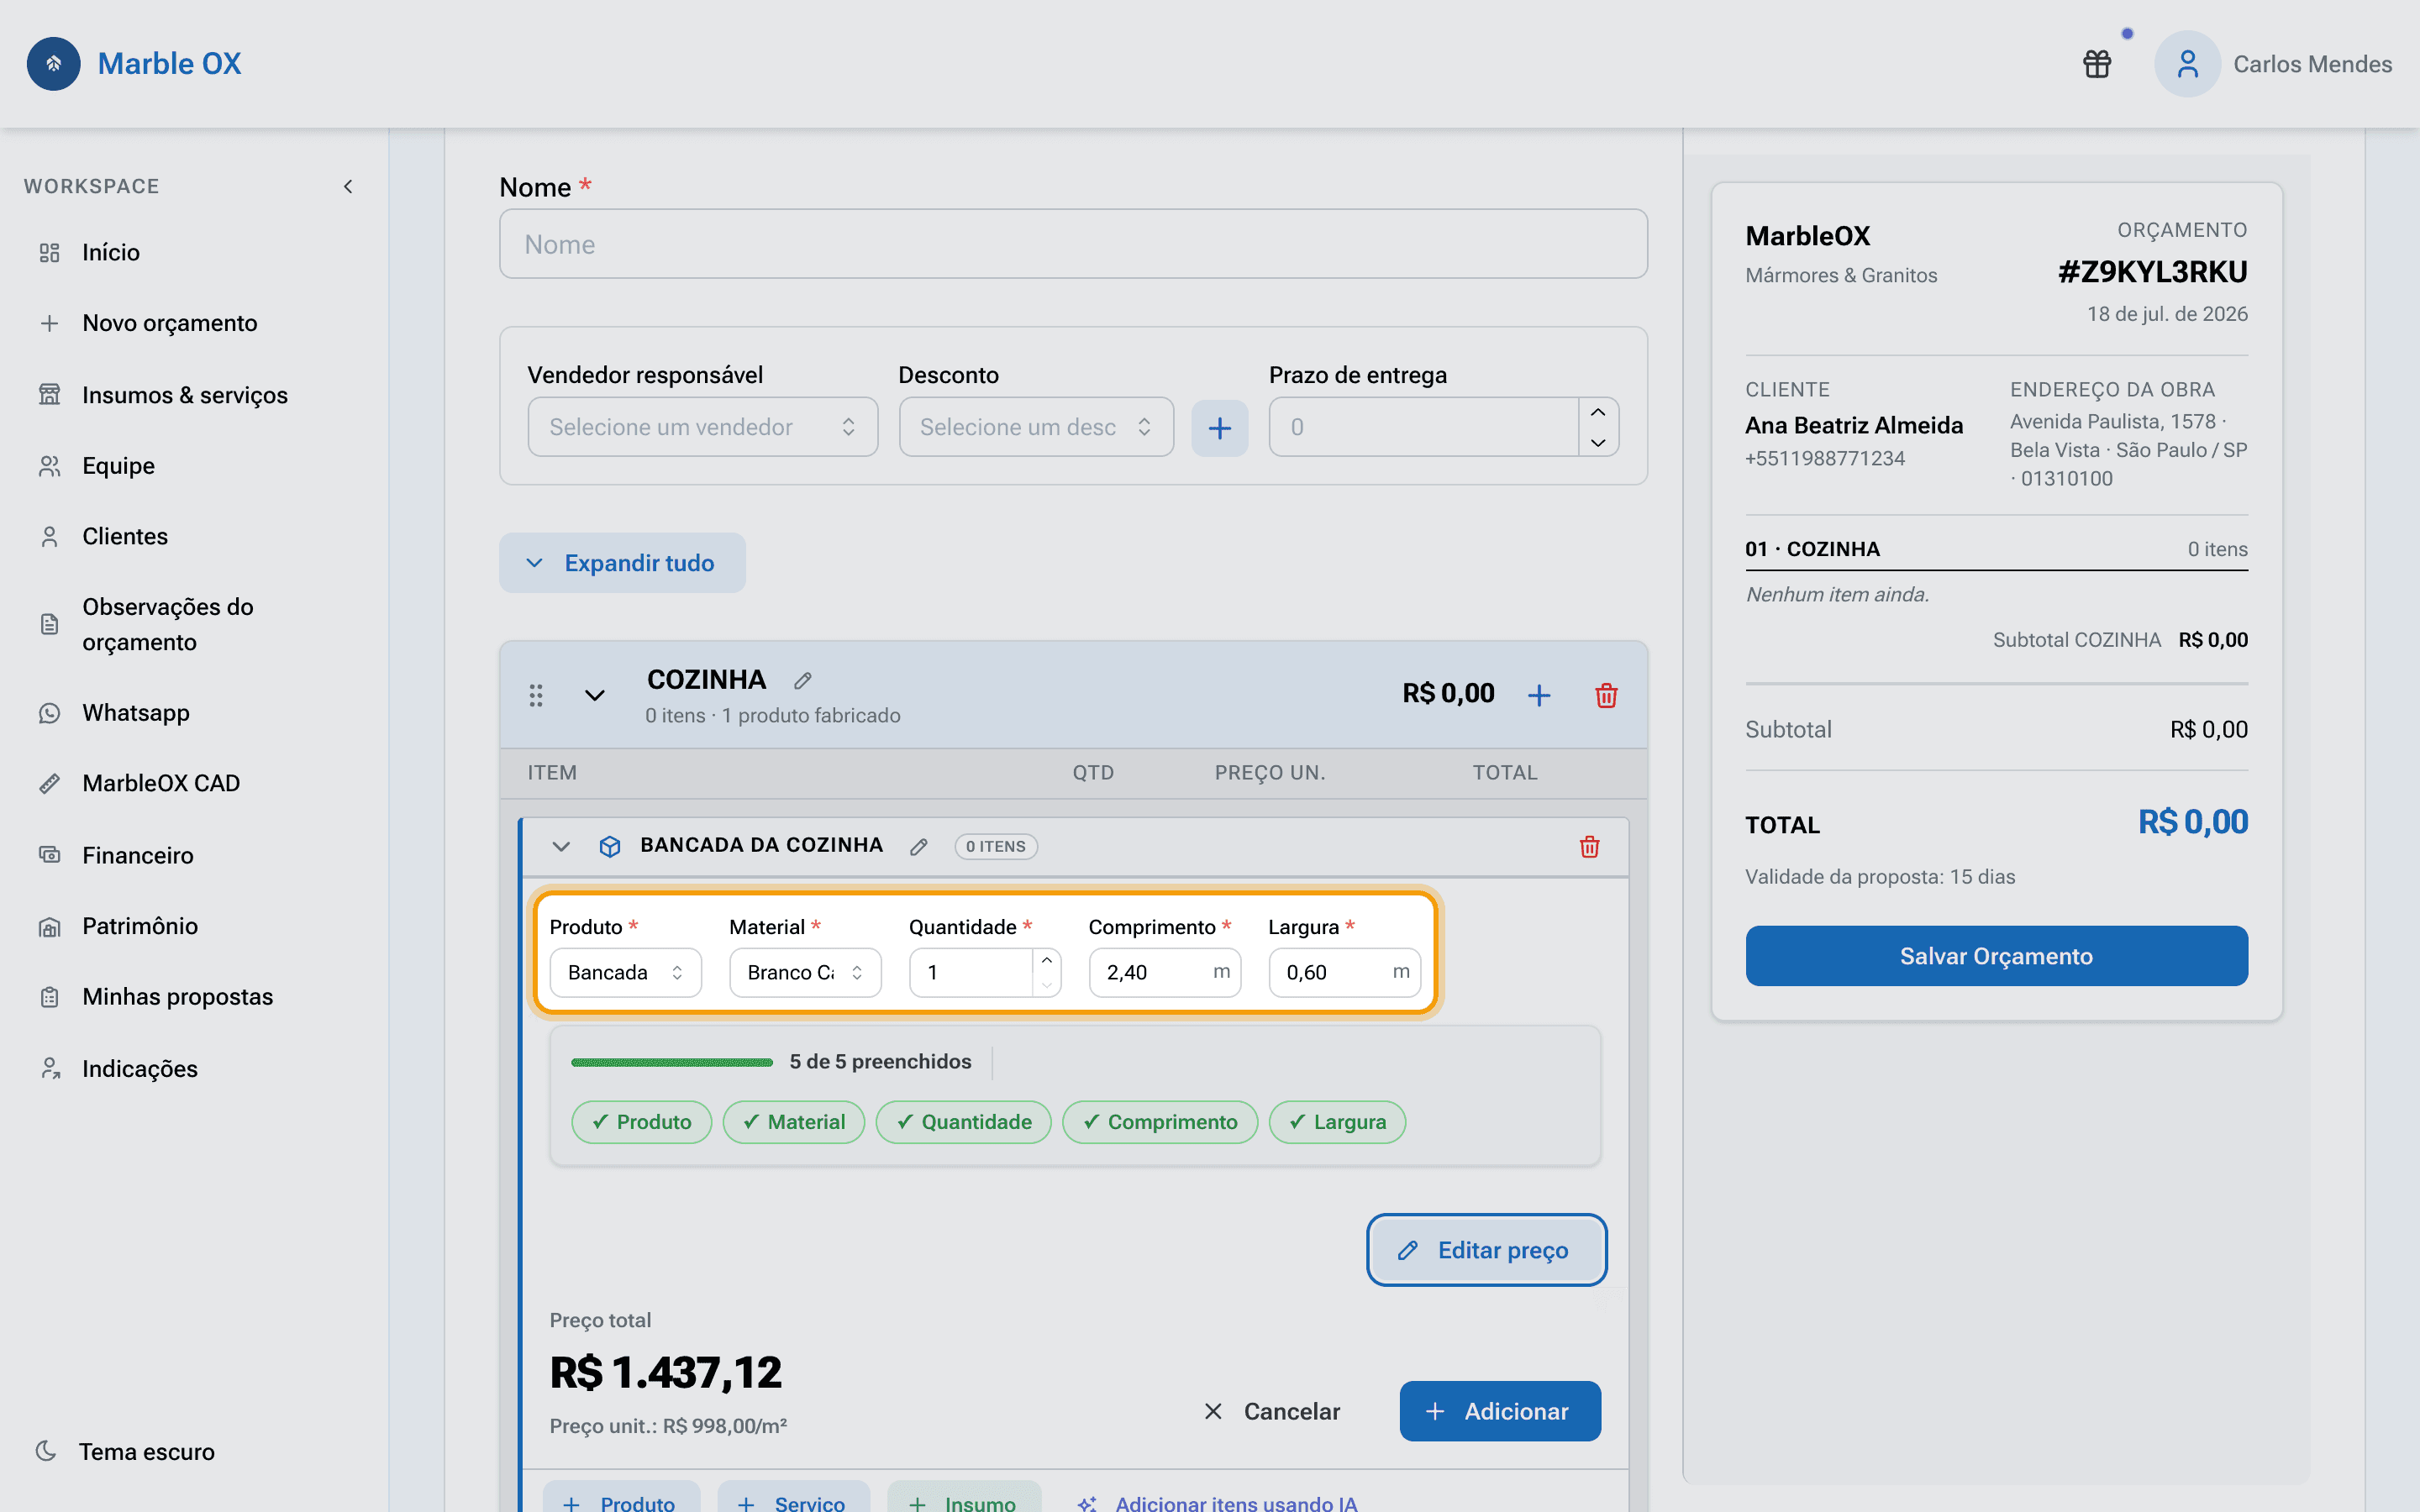The image size is (2420, 1512).
Task: Click the BANCADA DA COZINHA cube icon
Action: [610, 847]
